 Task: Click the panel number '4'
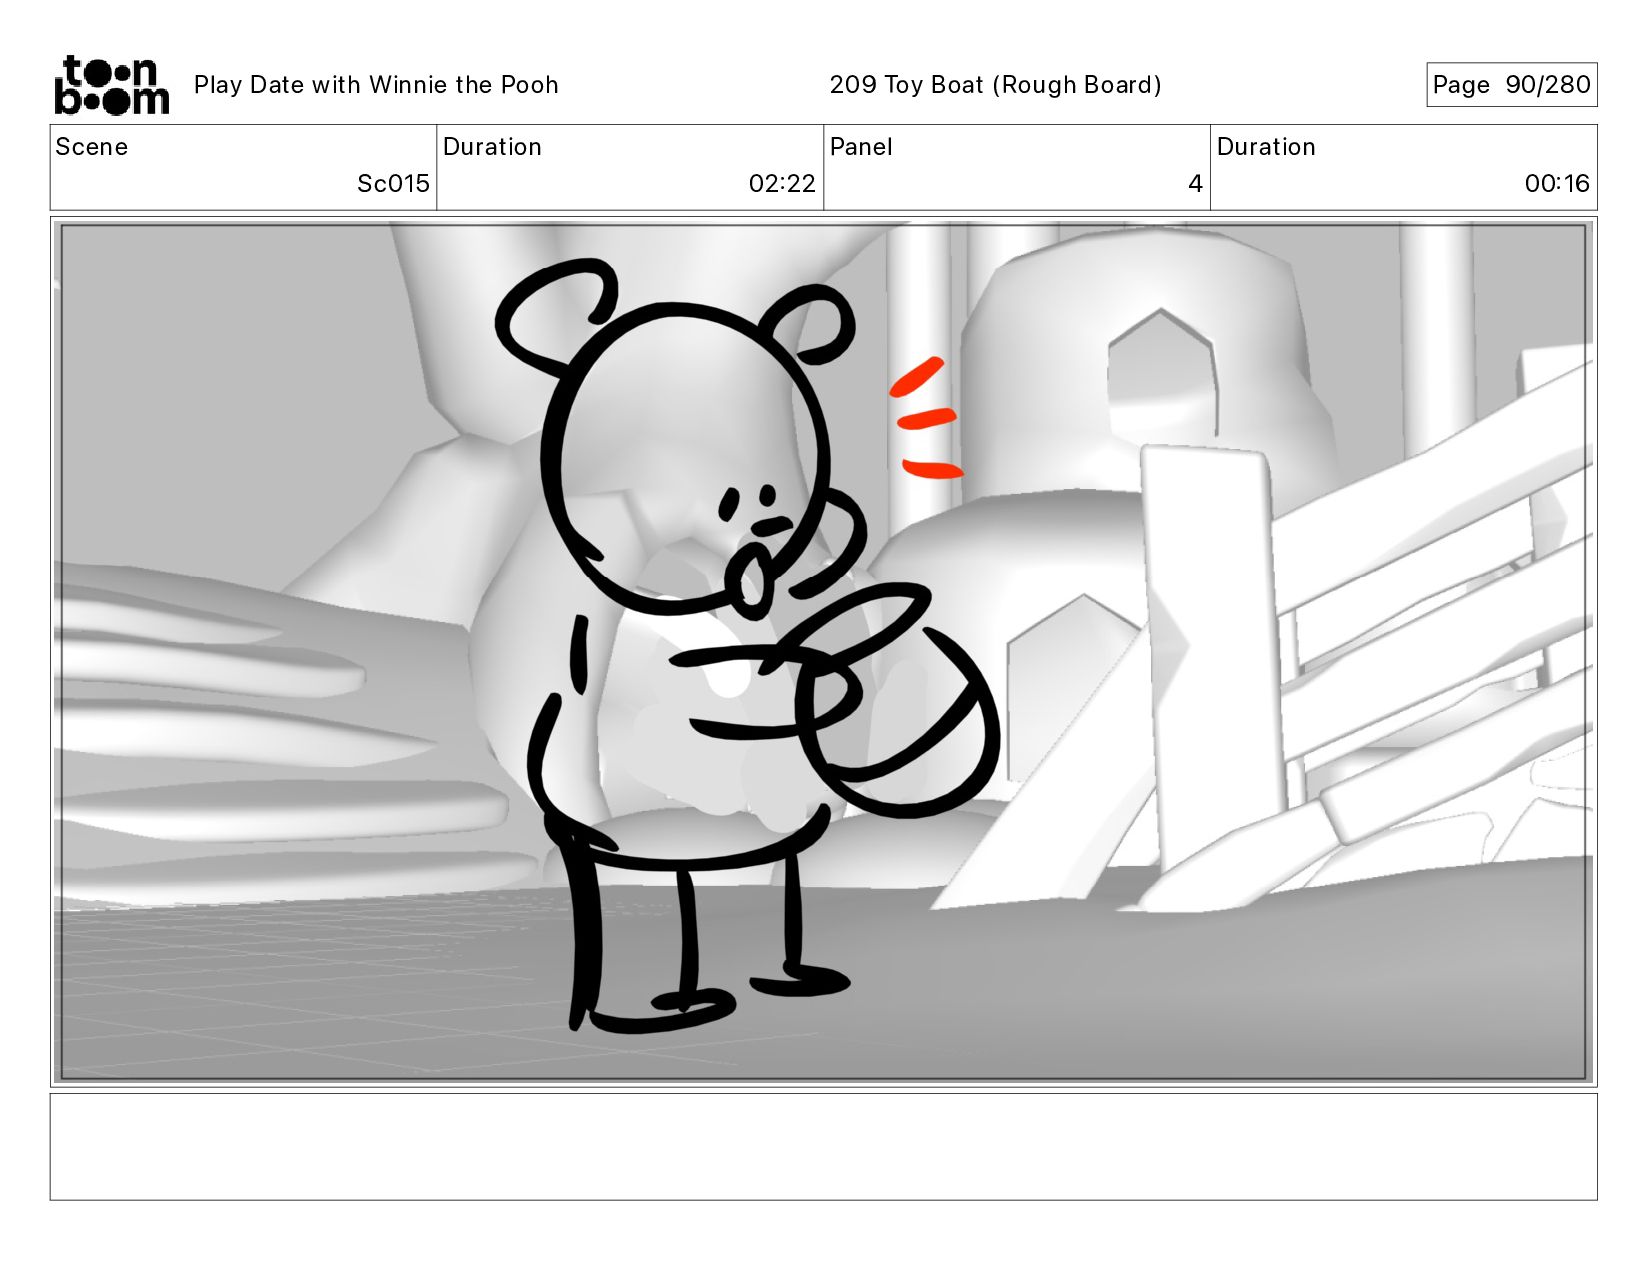pyautogui.click(x=1195, y=184)
